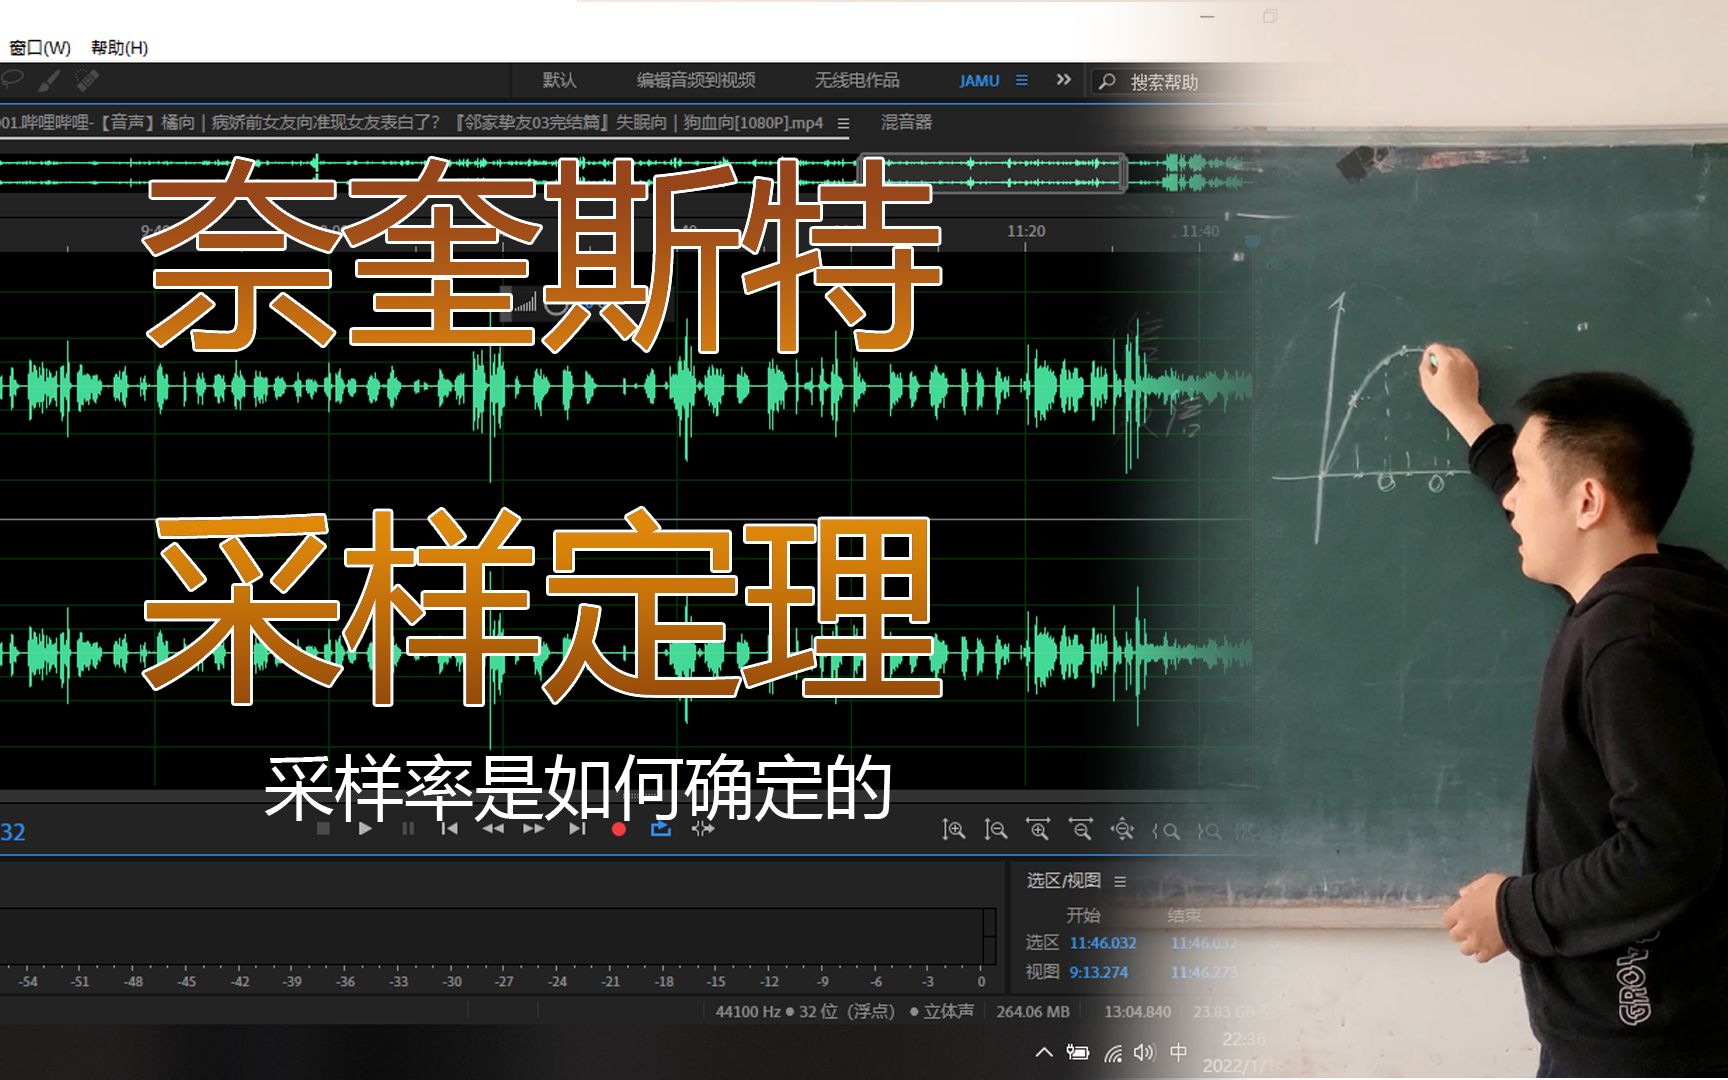The image size is (1728, 1080).
Task: Click the blue timecode display
Action: pyautogui.click(x=13, y=832)
